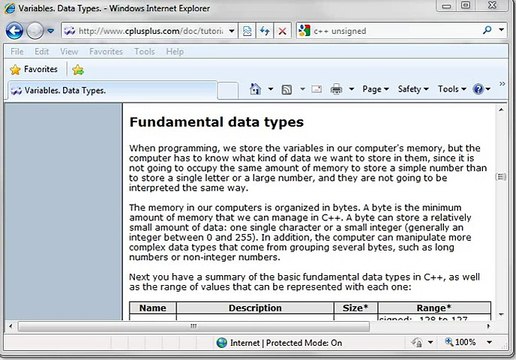Expand the Home button dropdown arrow
516x360 pixels.
pyautogui.click(x=271, y=89)
